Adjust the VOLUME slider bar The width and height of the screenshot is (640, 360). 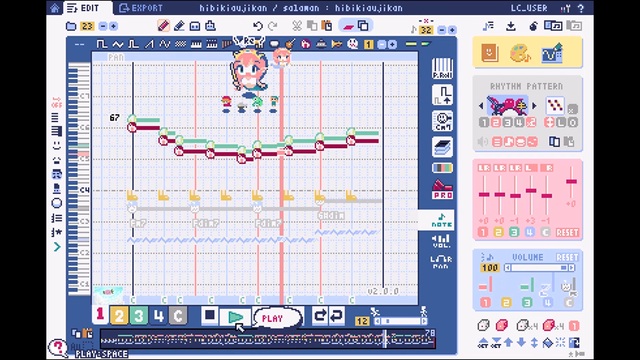539,268
